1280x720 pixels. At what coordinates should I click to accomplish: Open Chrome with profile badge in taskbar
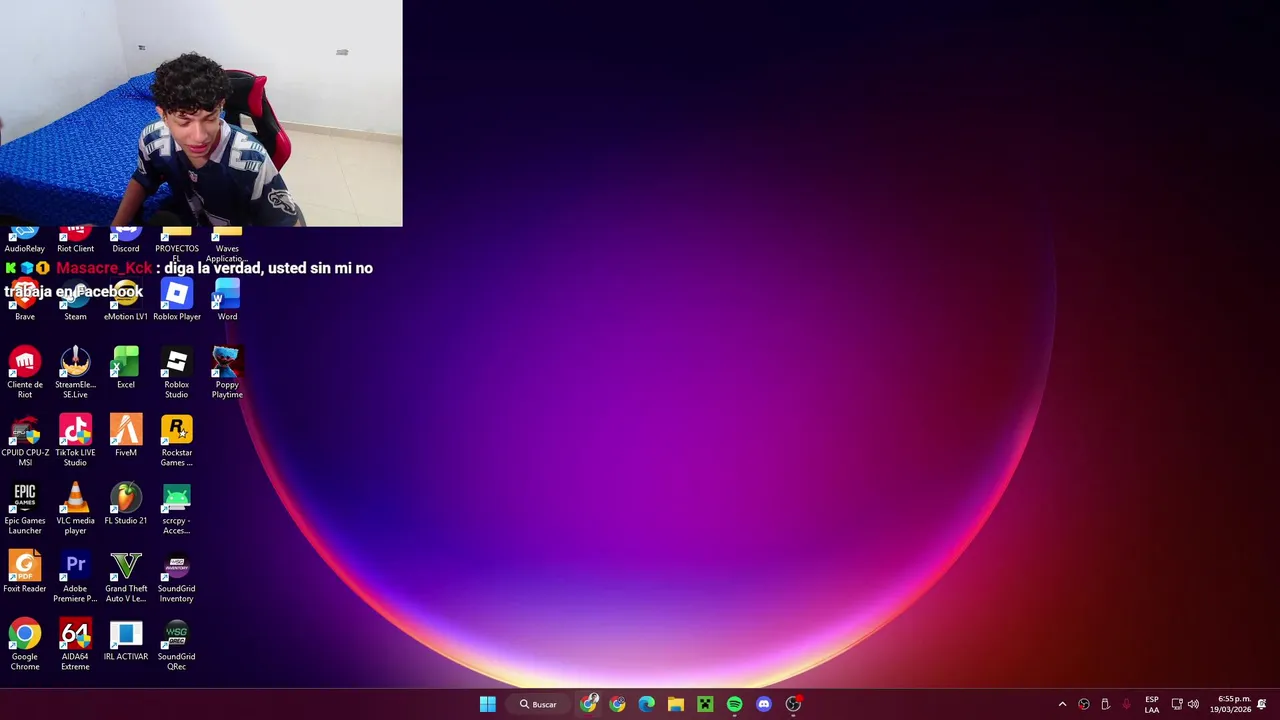(589, 704)
